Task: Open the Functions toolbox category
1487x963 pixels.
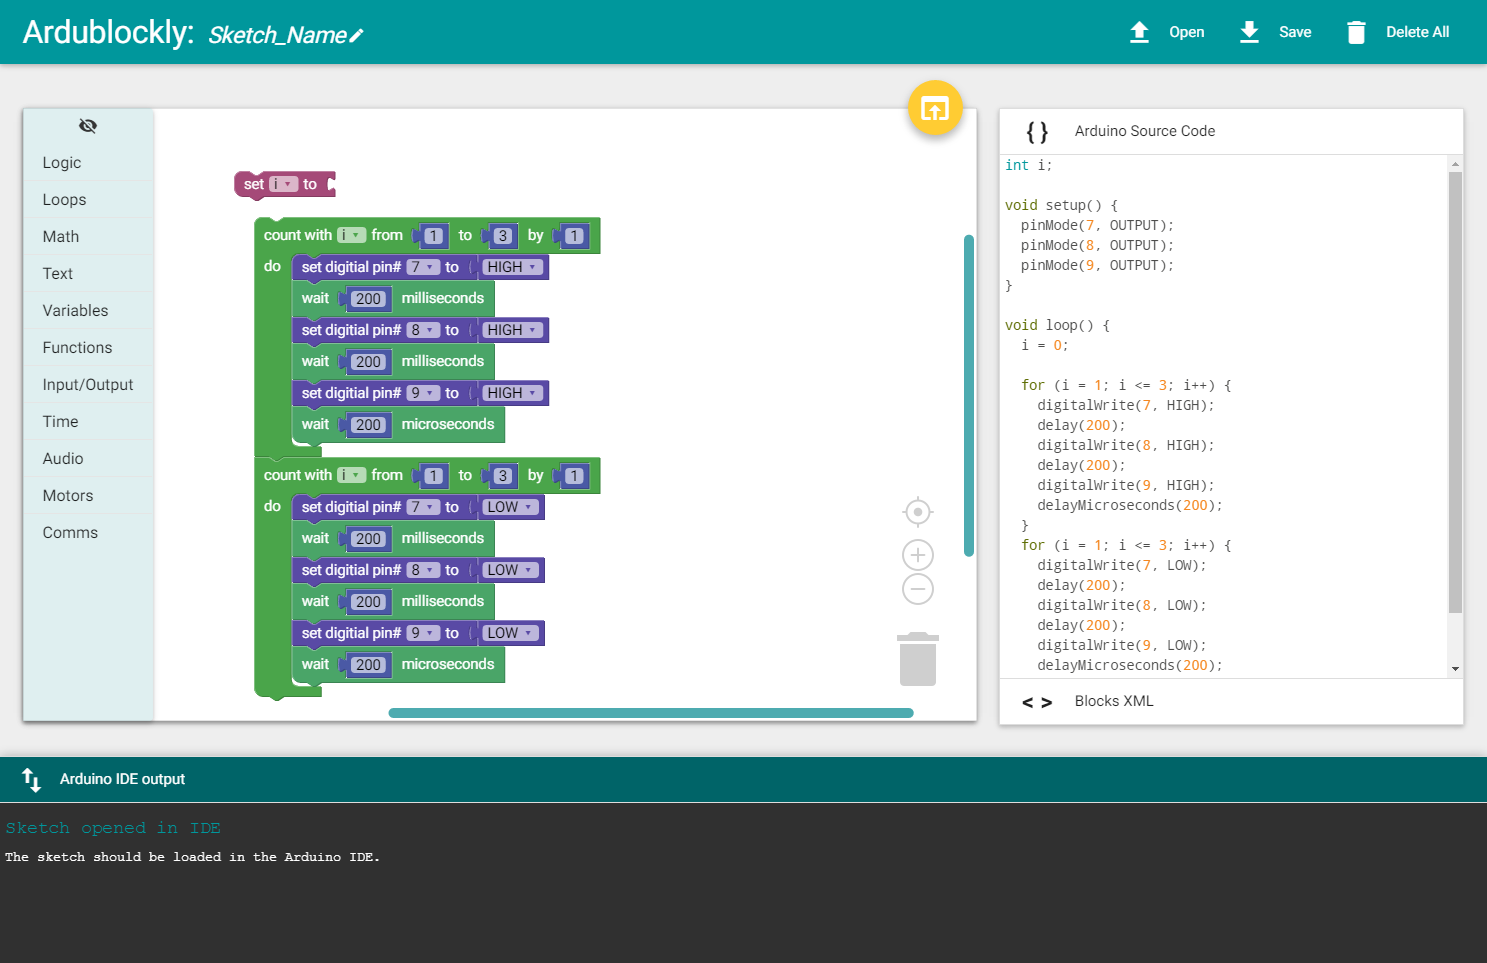Action: [x=88, y=348]
